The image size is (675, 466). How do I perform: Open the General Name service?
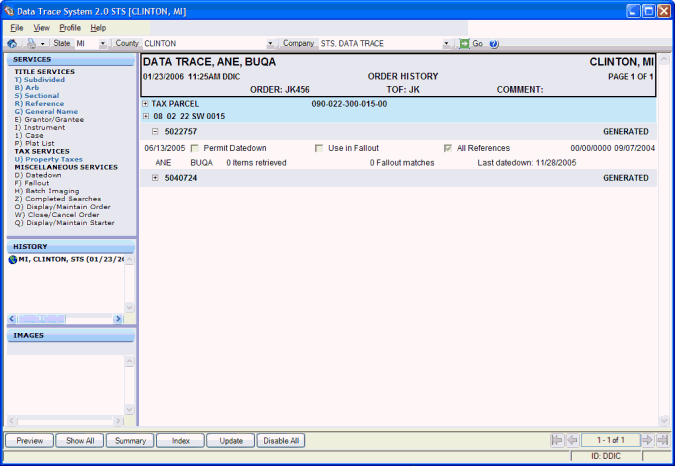coord(46,111)
